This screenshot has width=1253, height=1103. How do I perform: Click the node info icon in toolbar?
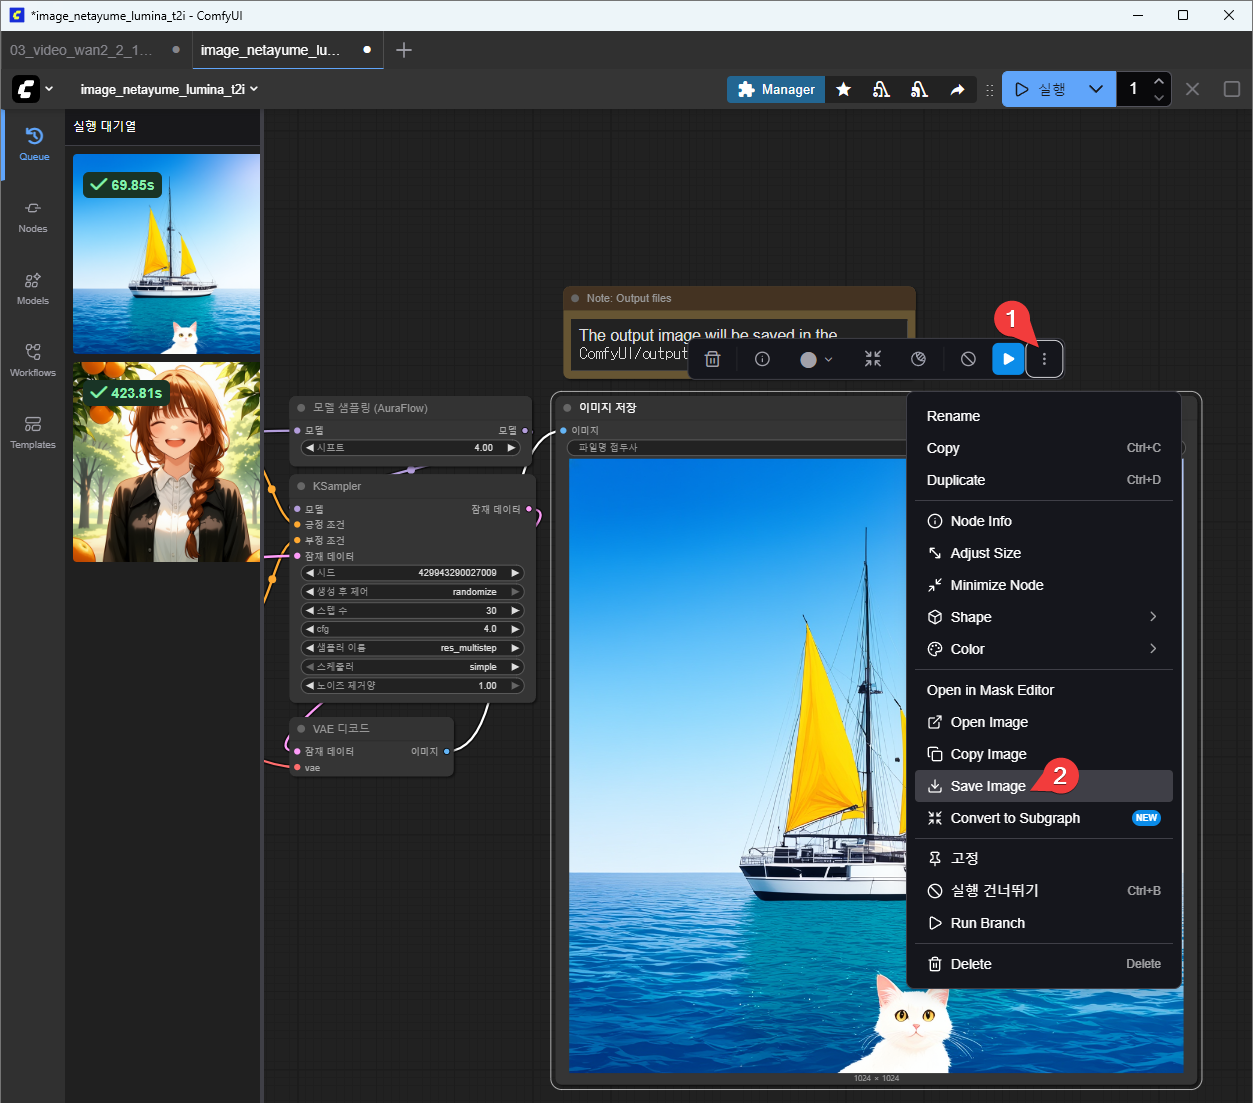[762, 359]
